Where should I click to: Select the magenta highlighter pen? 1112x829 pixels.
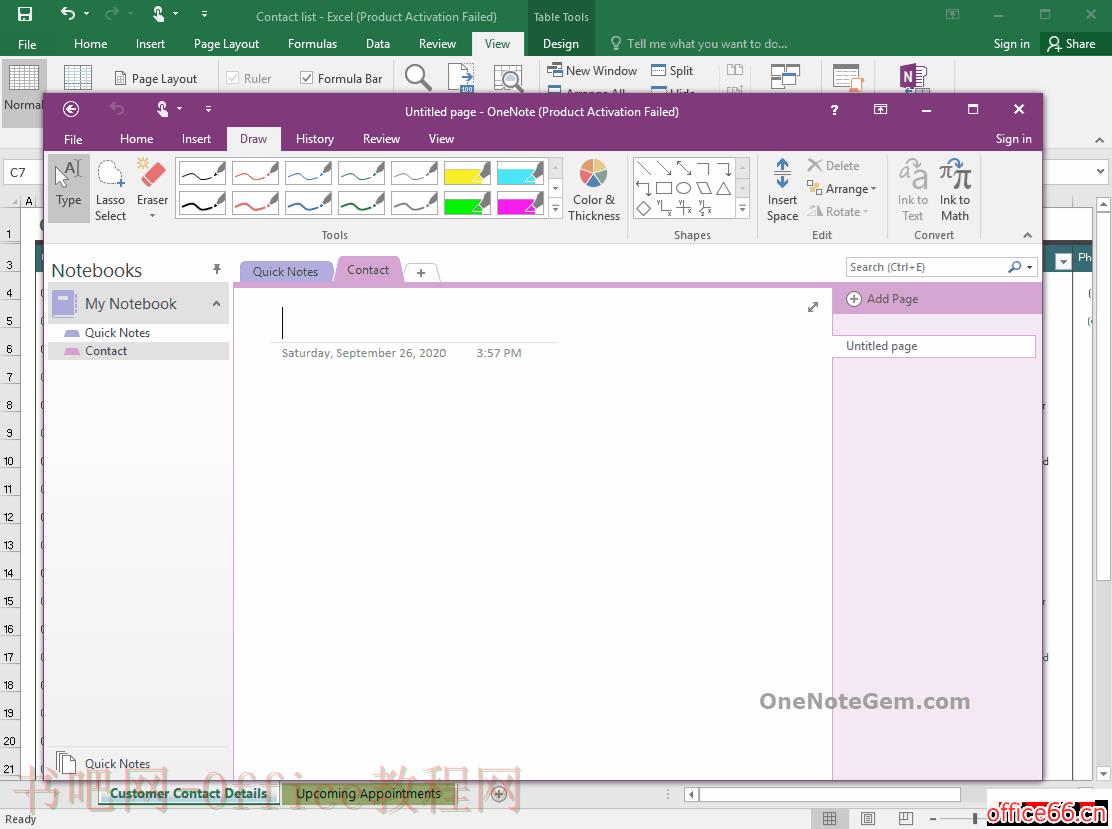(520, 204)
